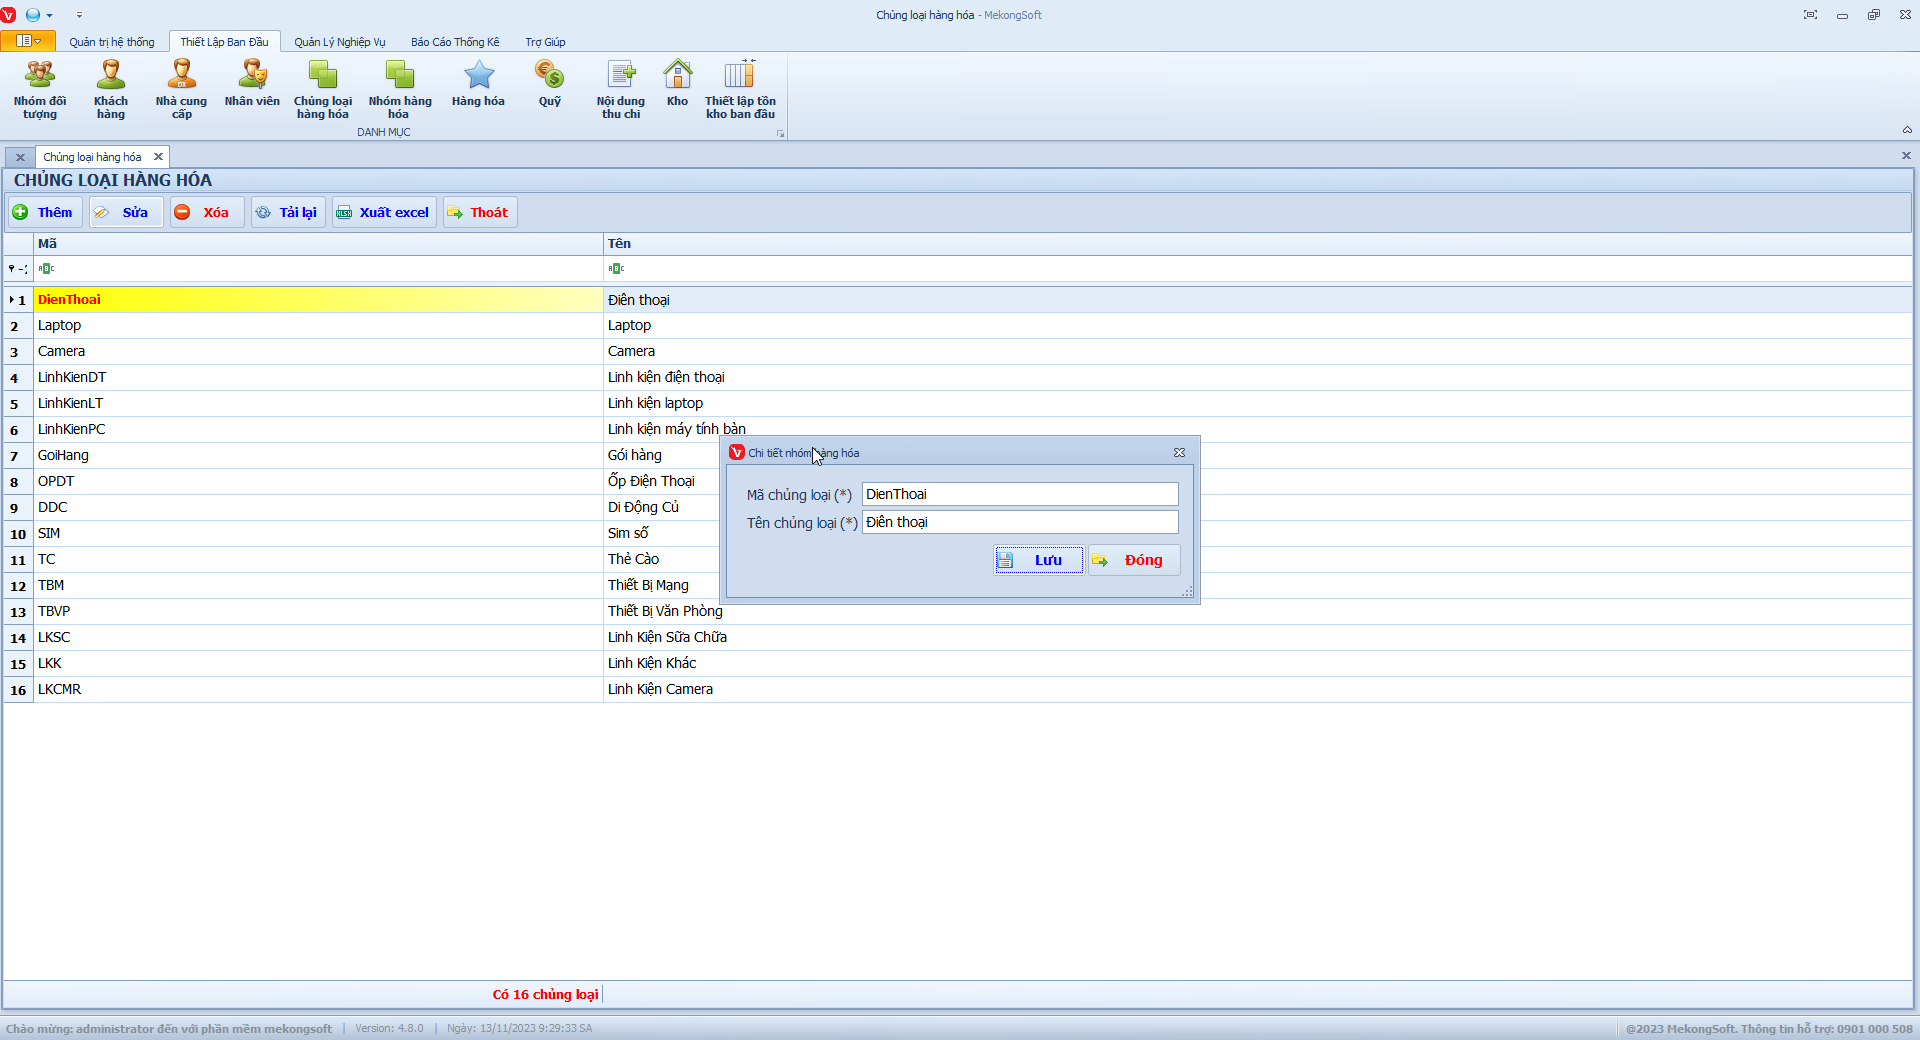Click the Xuất excel export button
1920x1040 pixels.
(x=384, y=212)
